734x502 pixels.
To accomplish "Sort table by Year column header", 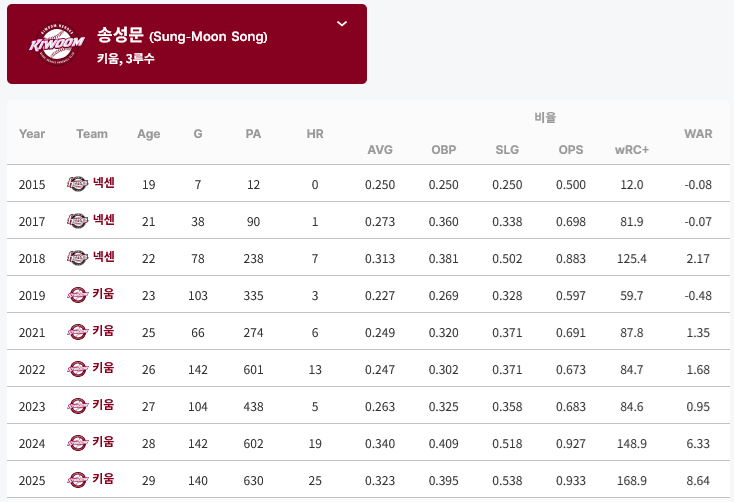I will (32, 134).
